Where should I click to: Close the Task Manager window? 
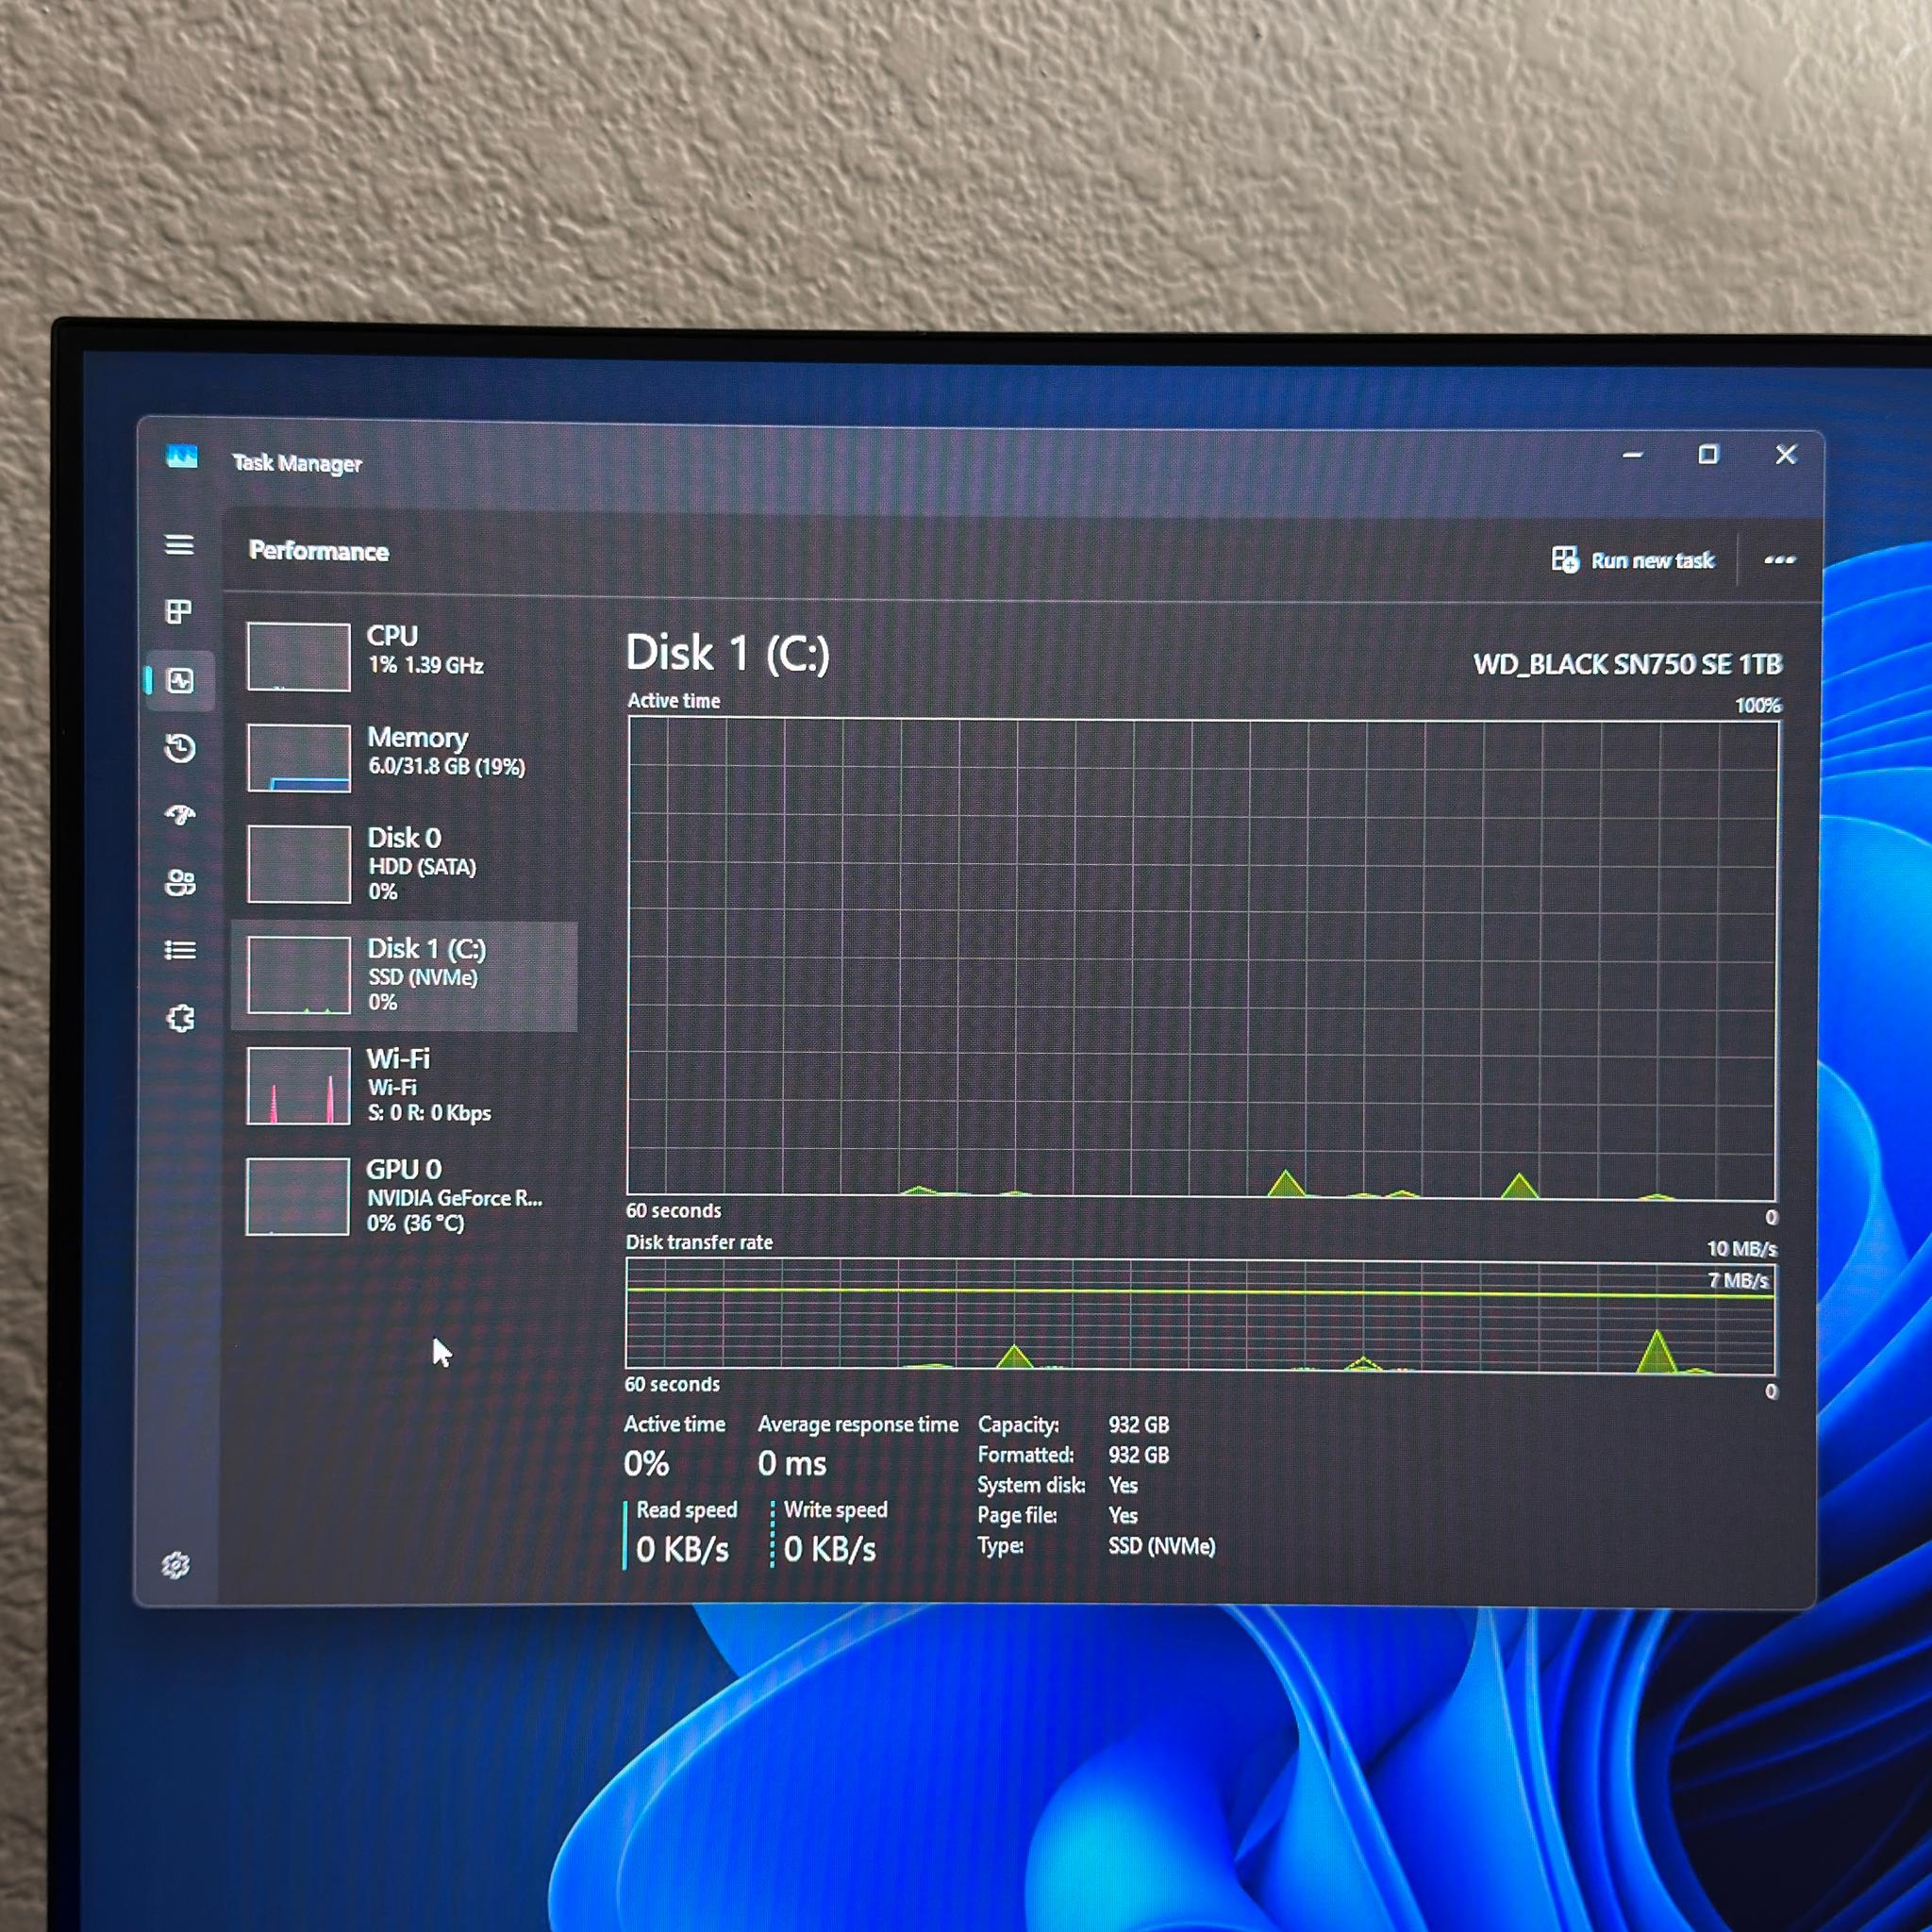(x=1786, y=455)
